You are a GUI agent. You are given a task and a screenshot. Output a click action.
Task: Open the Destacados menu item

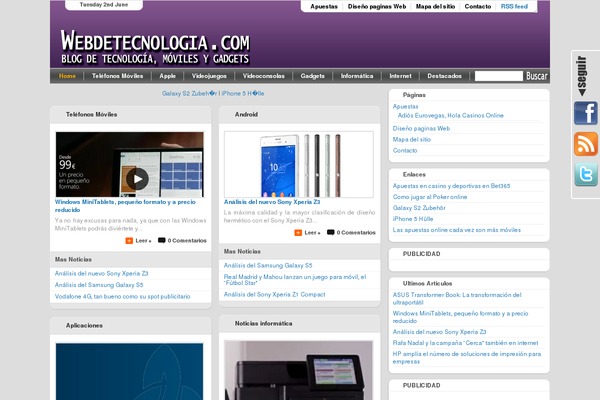pos(444,76)
